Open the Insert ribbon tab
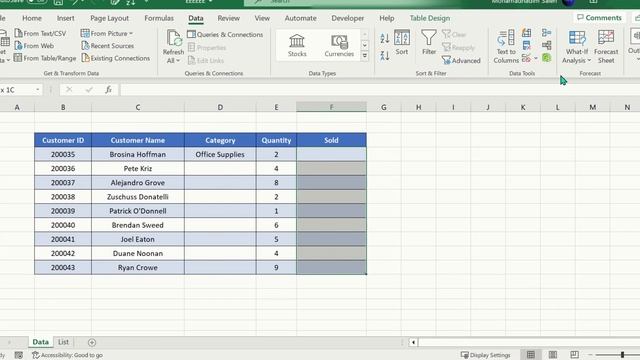The height and width of the screenshot is (360, 640). coord(66,18)
